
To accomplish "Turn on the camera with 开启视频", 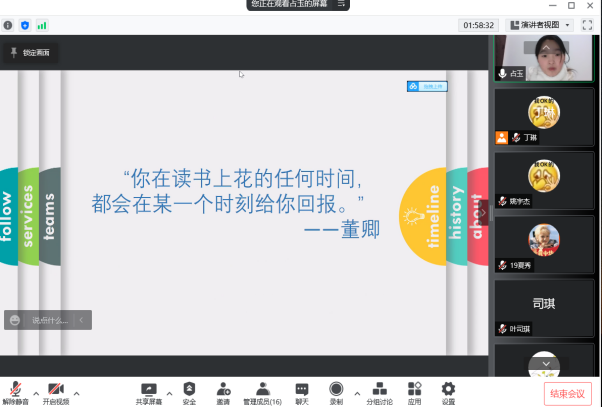I will 56,388.
